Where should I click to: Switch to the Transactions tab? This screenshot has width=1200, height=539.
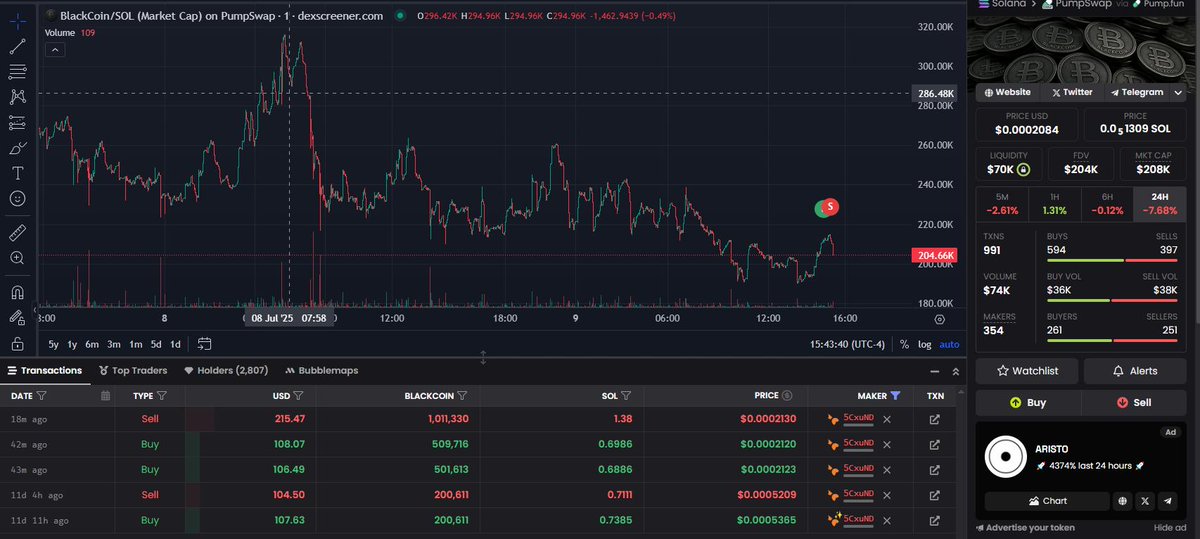click(45, 371)
